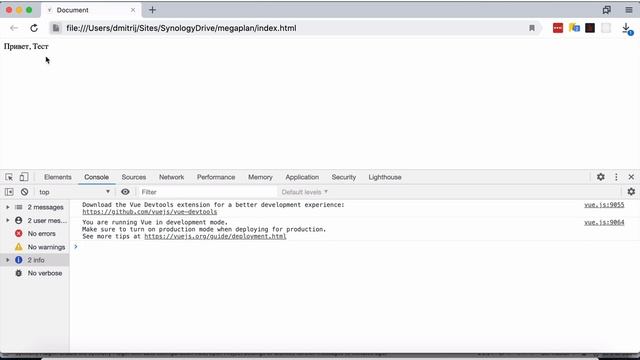Click the macOS green fullscreen window button
640x360 pixels.
click(29, 10)
